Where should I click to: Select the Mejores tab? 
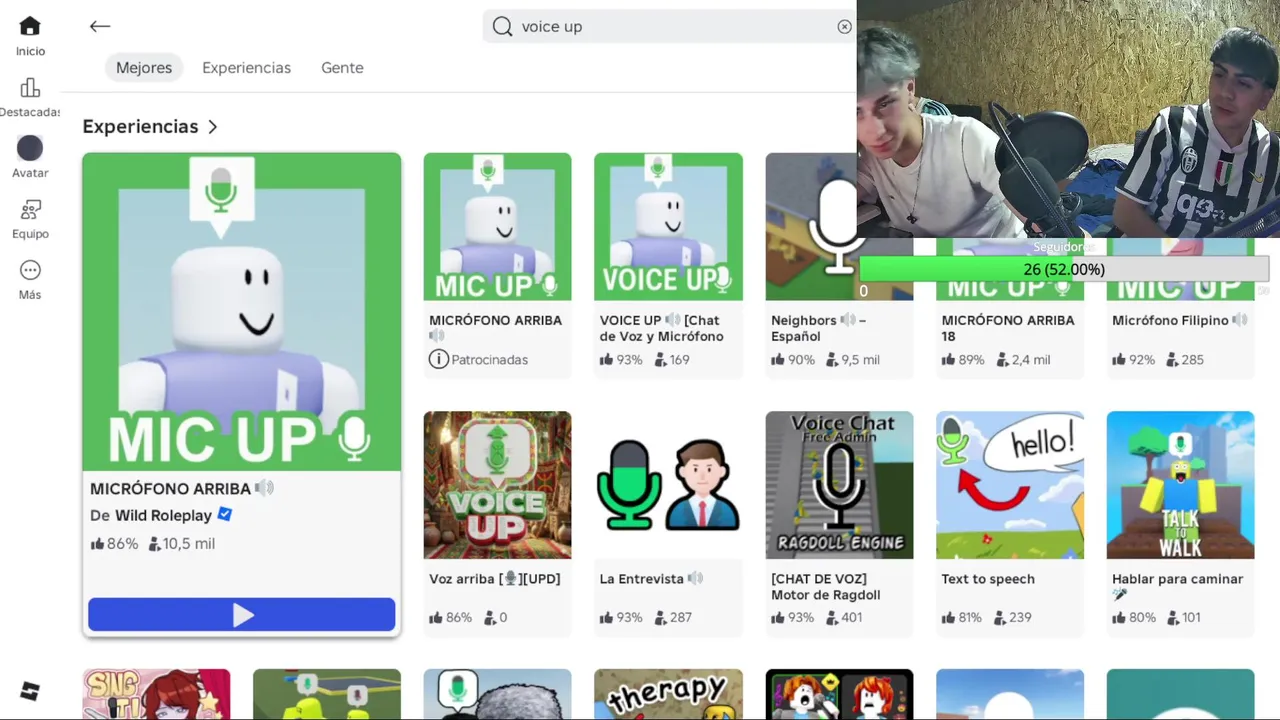(144, 68)
